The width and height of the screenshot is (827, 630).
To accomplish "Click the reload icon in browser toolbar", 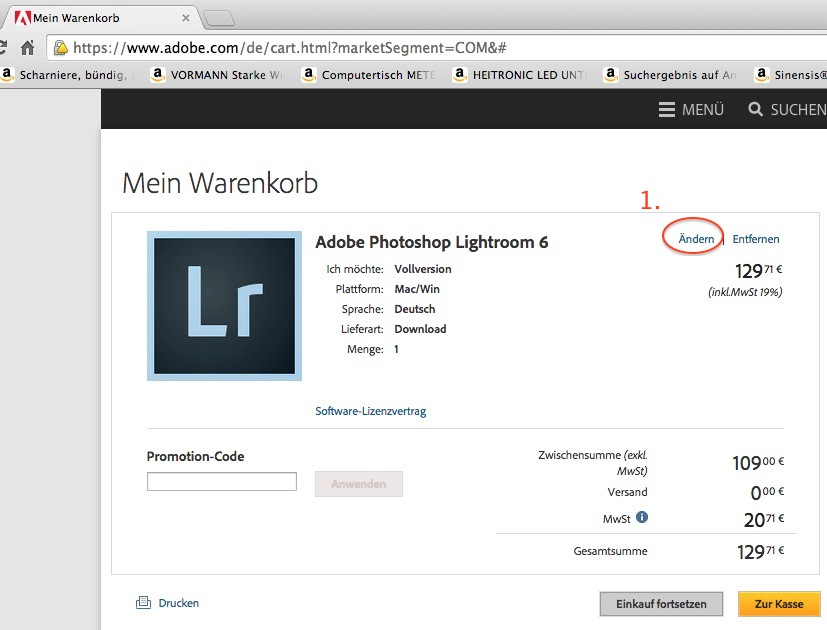I will (x=3, y=47).
